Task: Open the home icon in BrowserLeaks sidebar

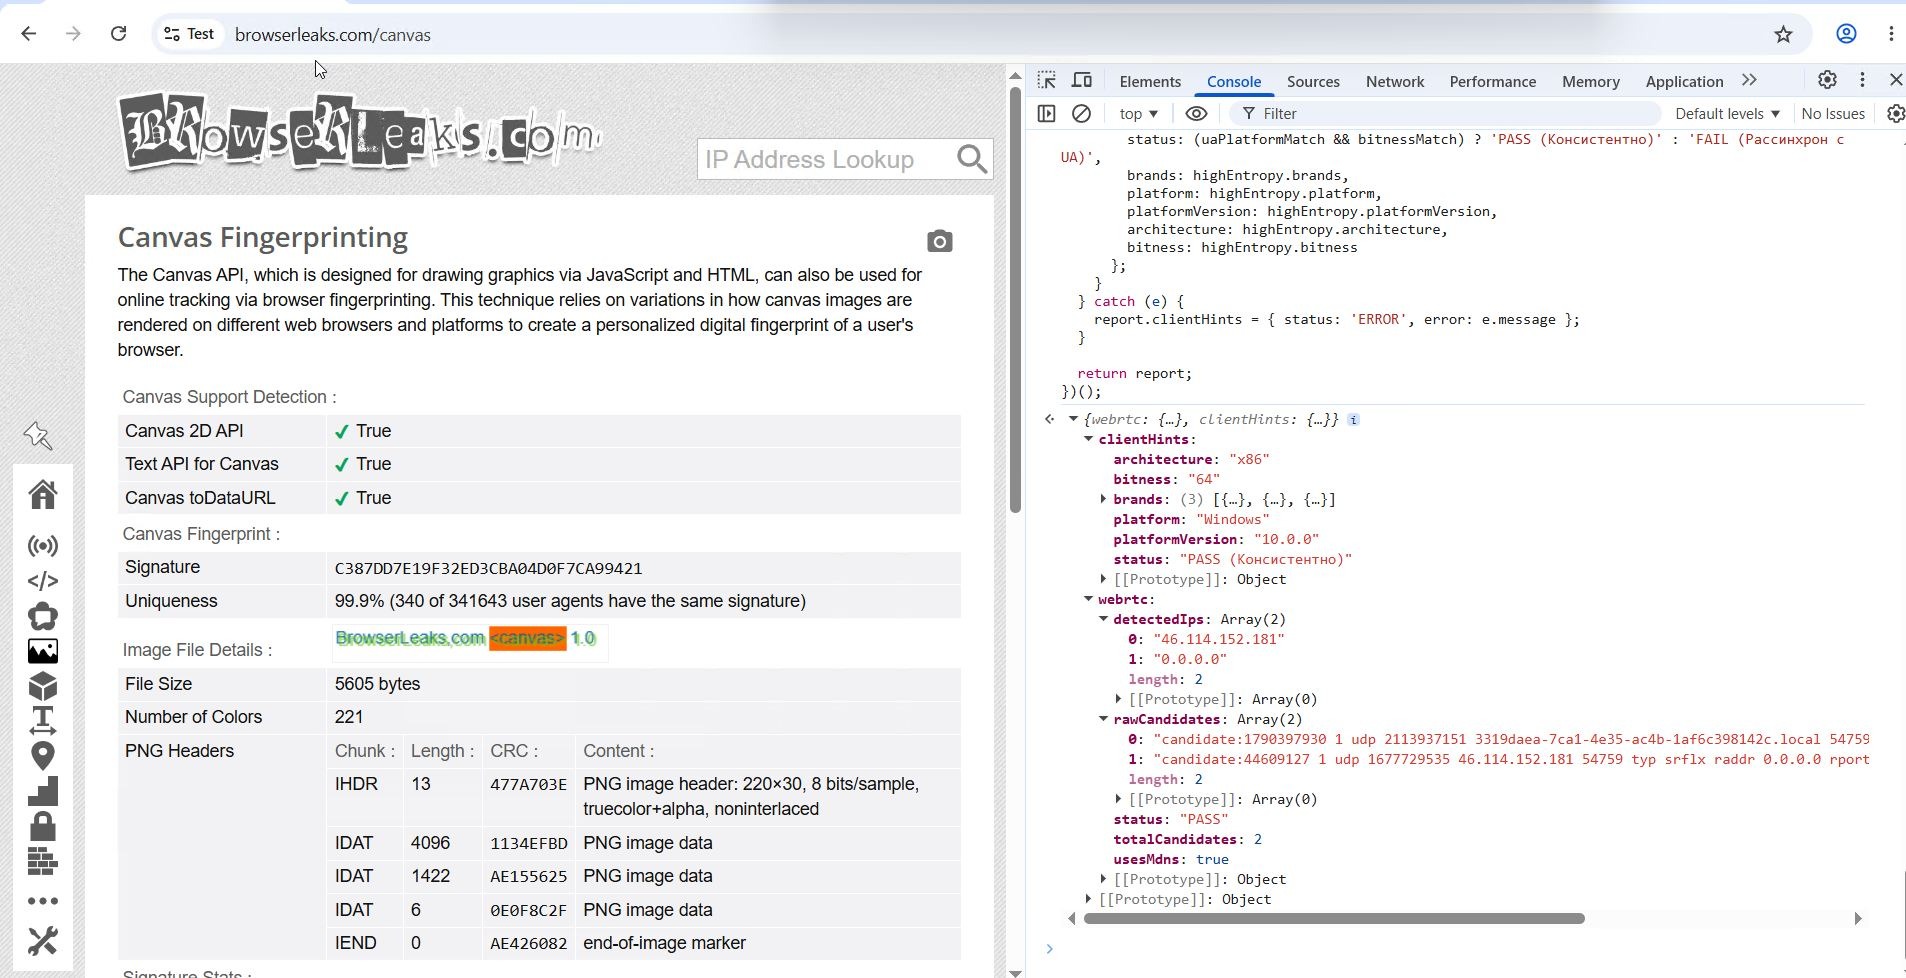Action: pyautogui.click(x=42, y=494)
